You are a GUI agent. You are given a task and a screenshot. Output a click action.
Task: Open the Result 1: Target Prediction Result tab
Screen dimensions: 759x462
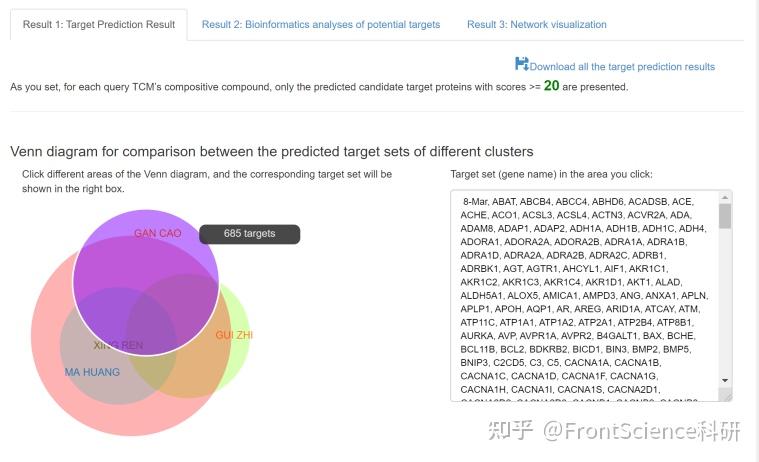pos(99,25)
